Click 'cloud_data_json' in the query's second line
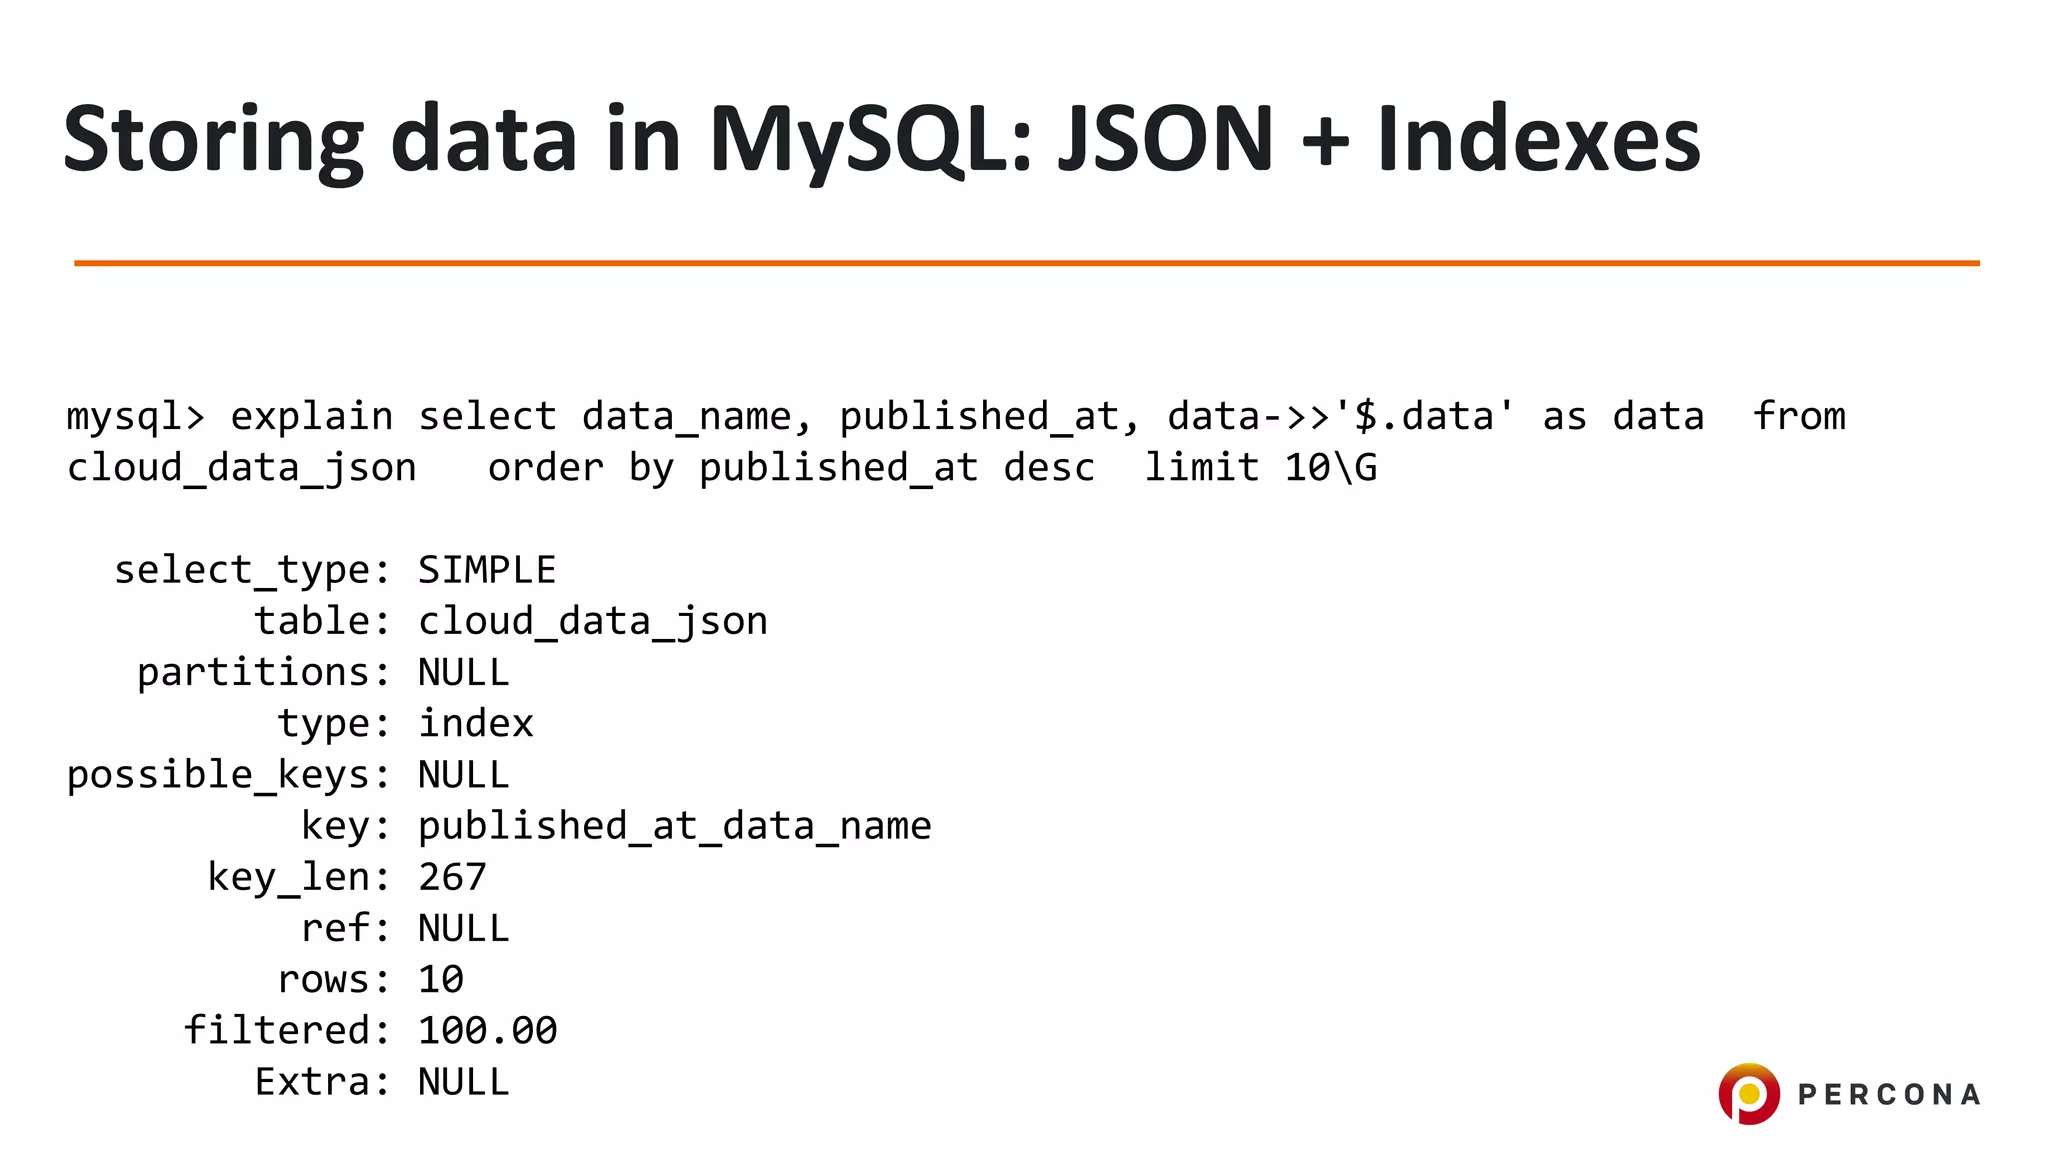This screenshot has width=2048, height=1152. tap(241, 468)
